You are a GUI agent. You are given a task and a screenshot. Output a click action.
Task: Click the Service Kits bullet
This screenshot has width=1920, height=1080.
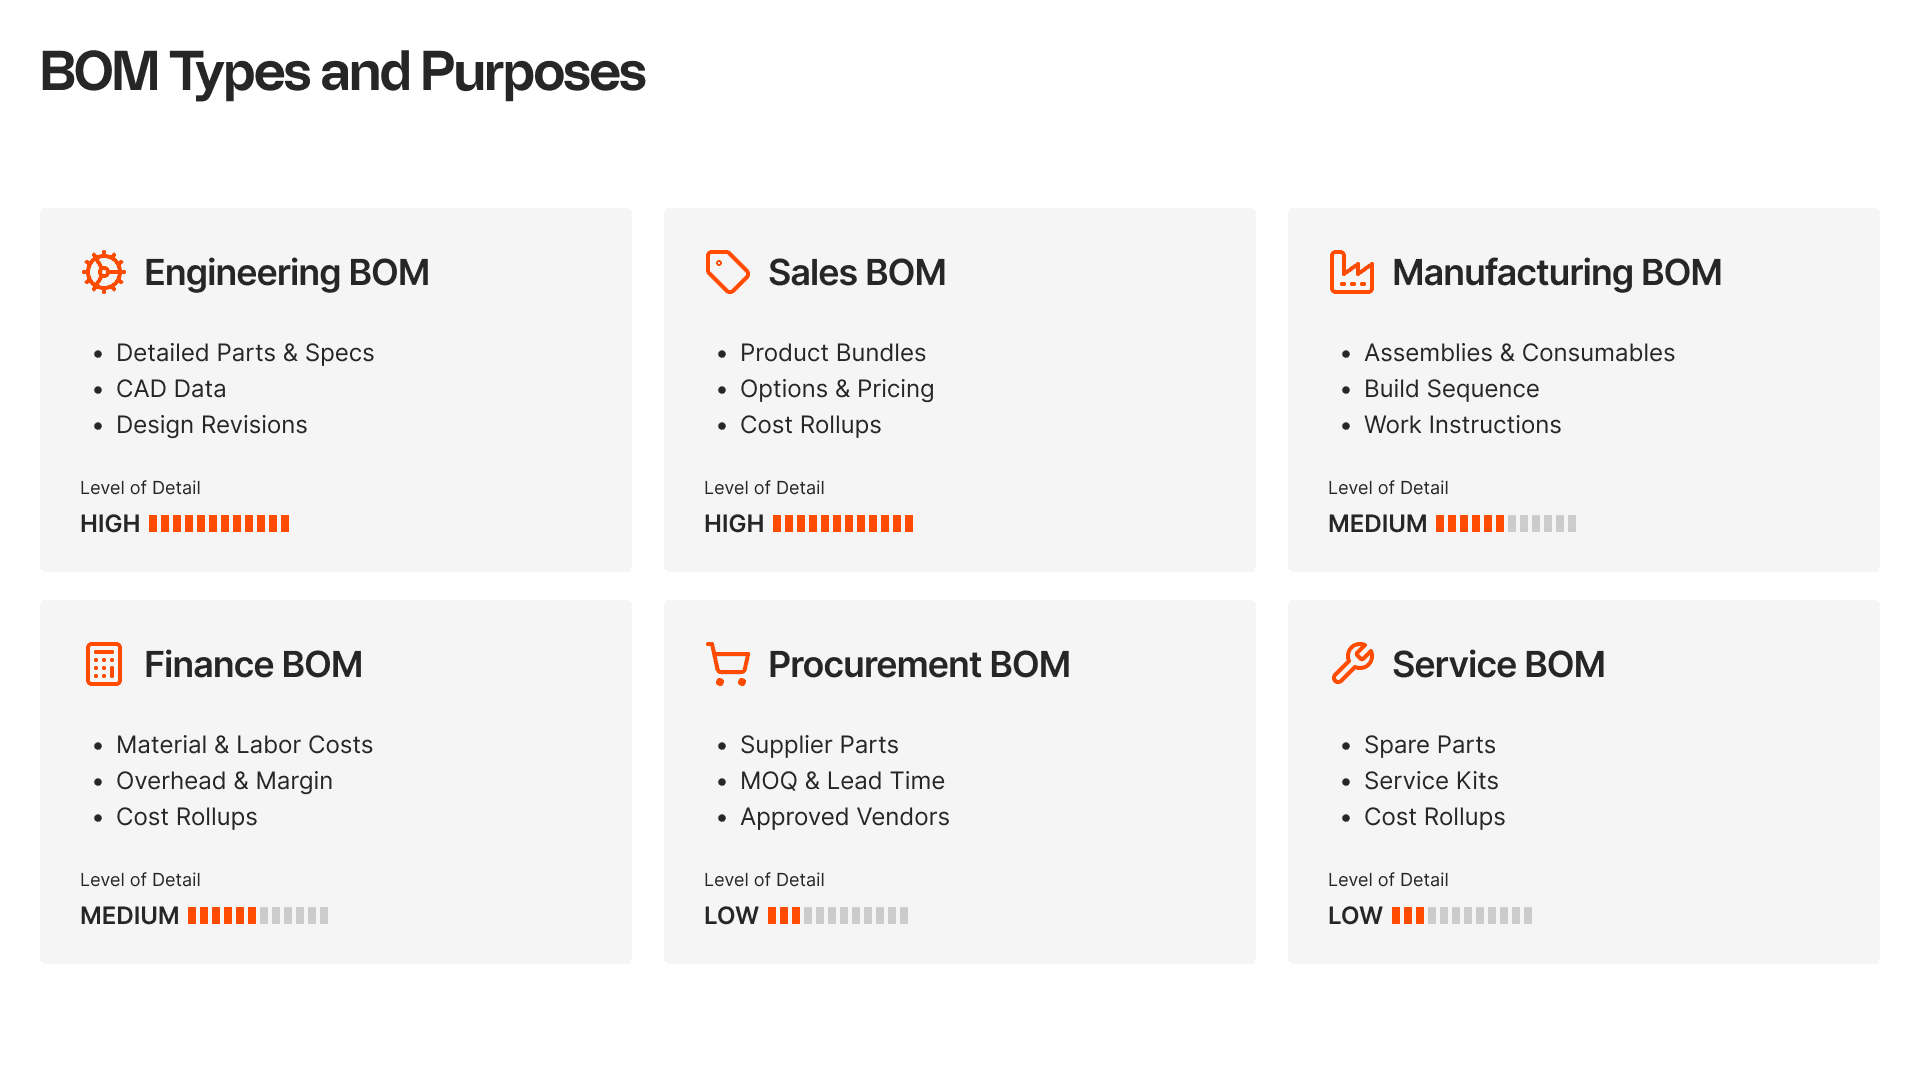click(x=1431, y=780)
